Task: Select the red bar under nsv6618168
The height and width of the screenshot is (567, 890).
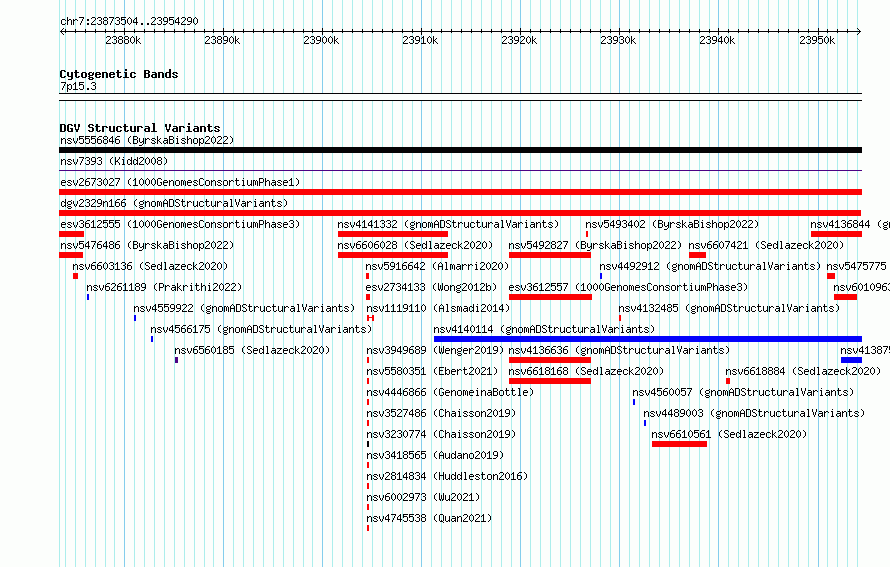Action: click(x=550, y=381)
